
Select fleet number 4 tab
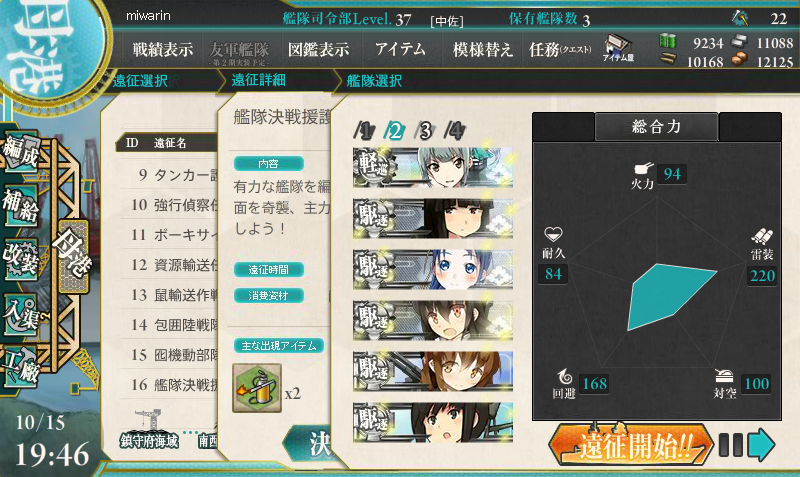pos(455,131)
